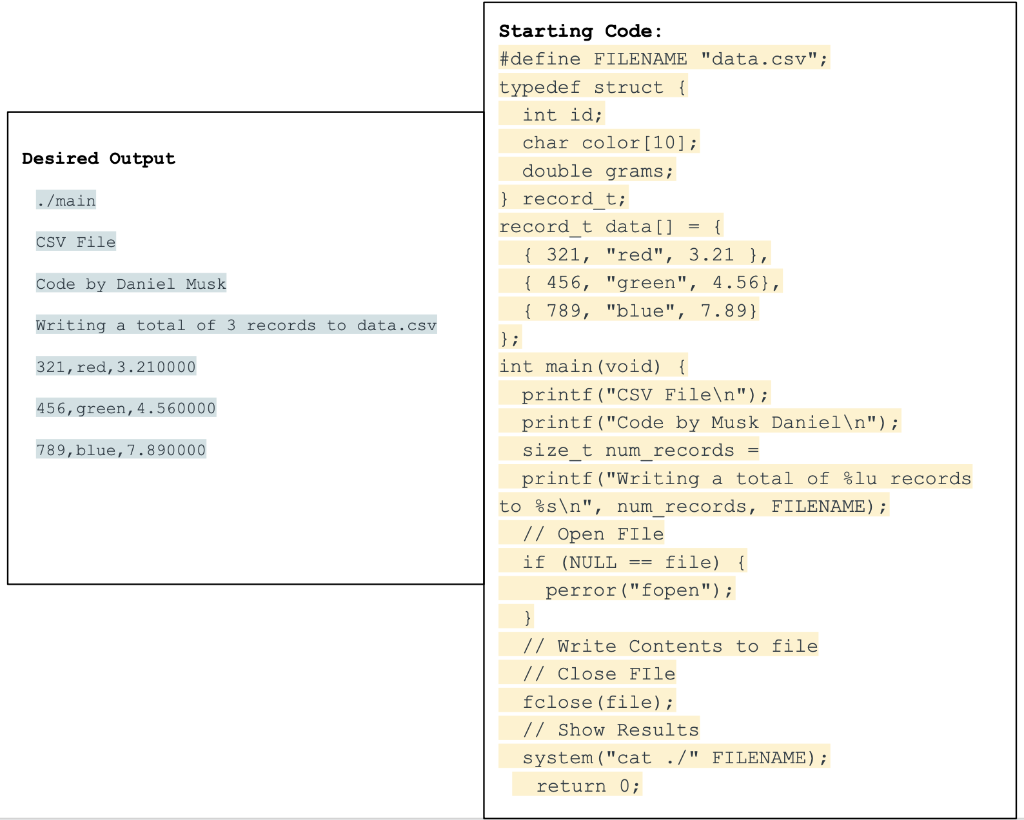Select the double grams member line

tap(586, 170)
